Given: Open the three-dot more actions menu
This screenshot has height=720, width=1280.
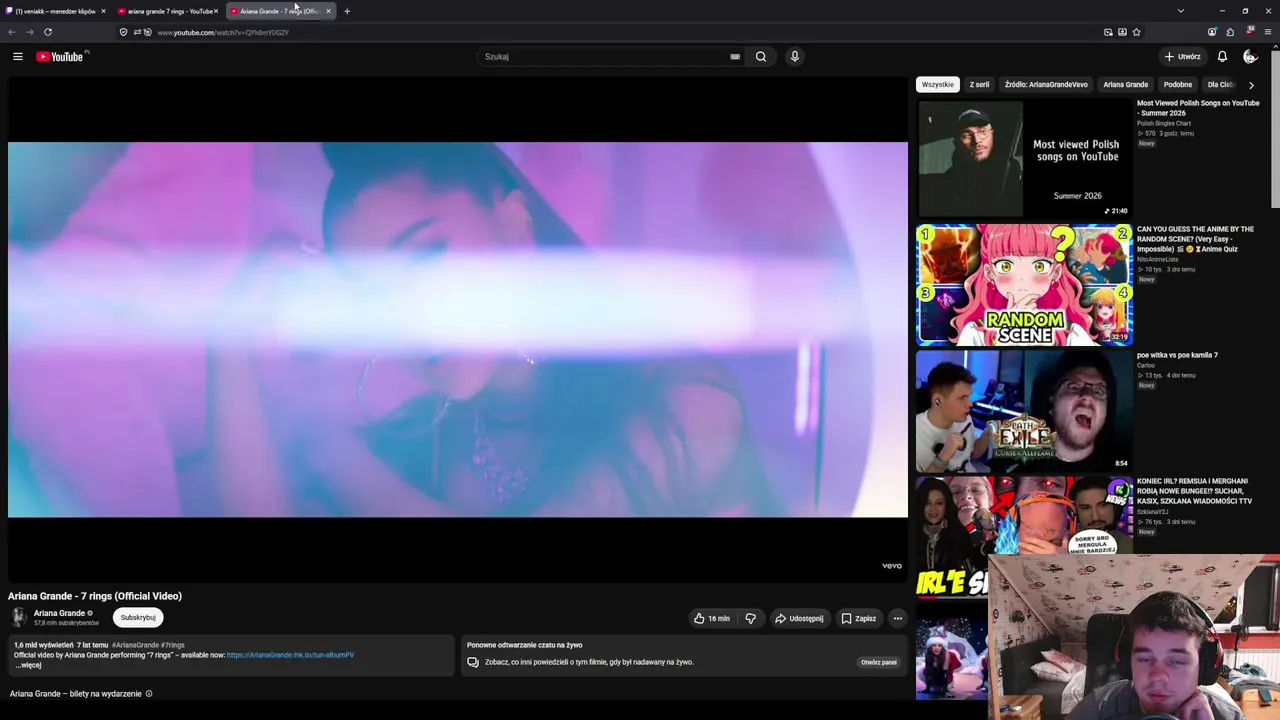Looking at the screenshot, I should (897, 618).
